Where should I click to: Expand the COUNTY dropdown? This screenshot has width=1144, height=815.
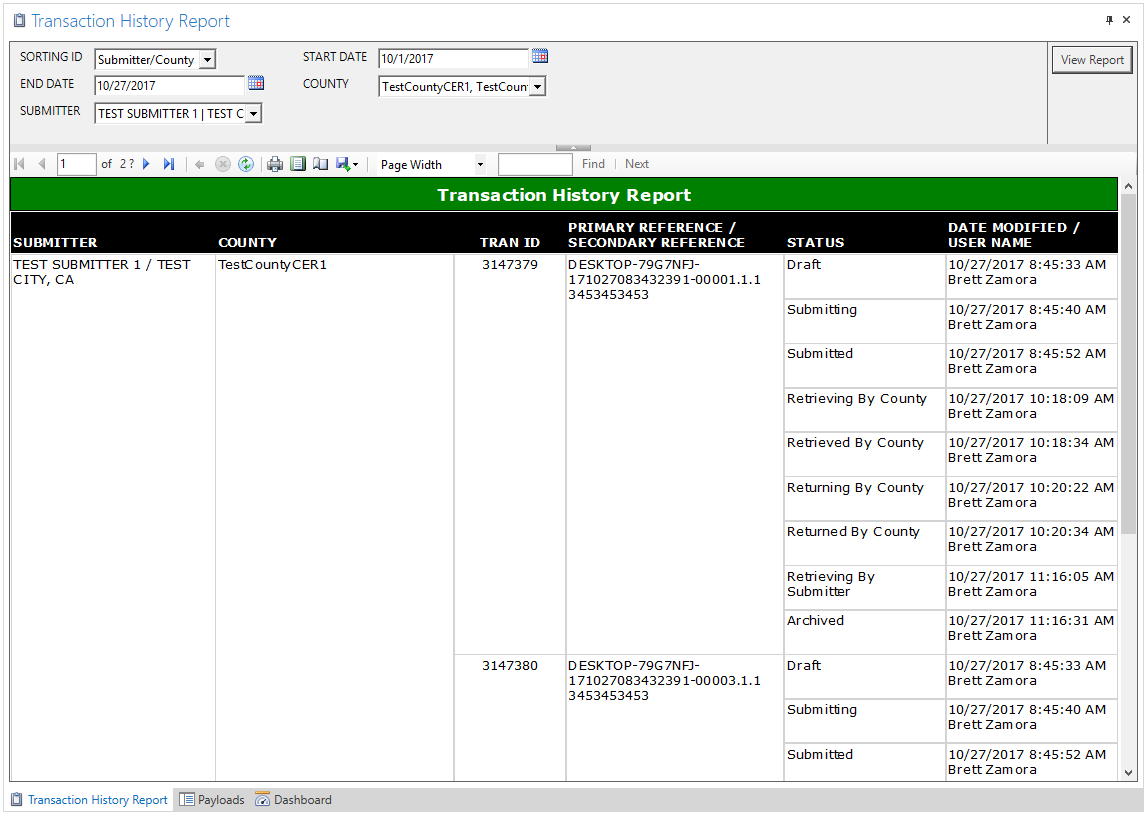coord(537,87)
